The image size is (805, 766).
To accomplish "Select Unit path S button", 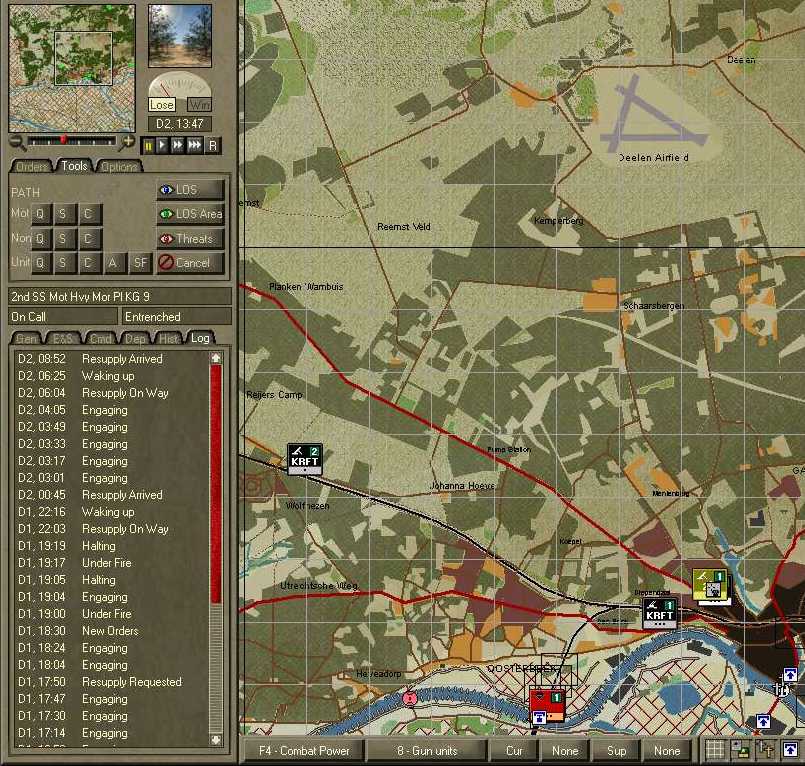I will click(63, 263).
